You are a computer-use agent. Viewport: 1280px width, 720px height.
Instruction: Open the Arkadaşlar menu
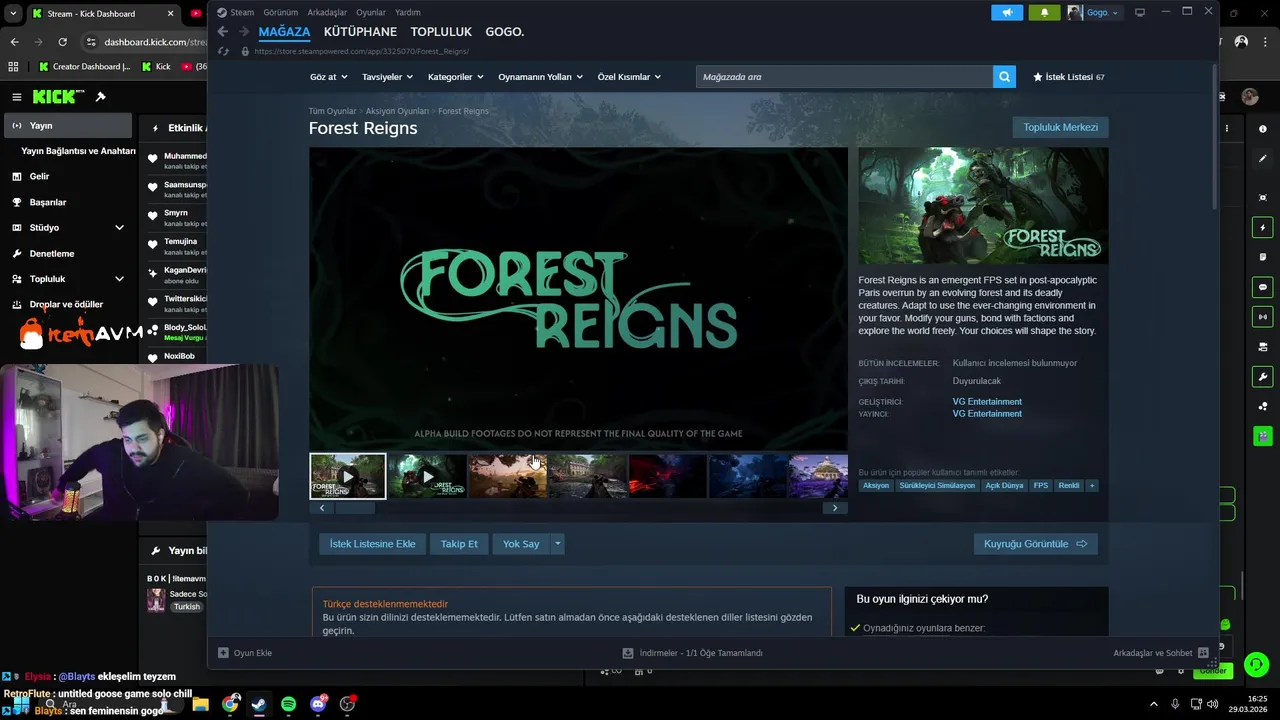327,12
